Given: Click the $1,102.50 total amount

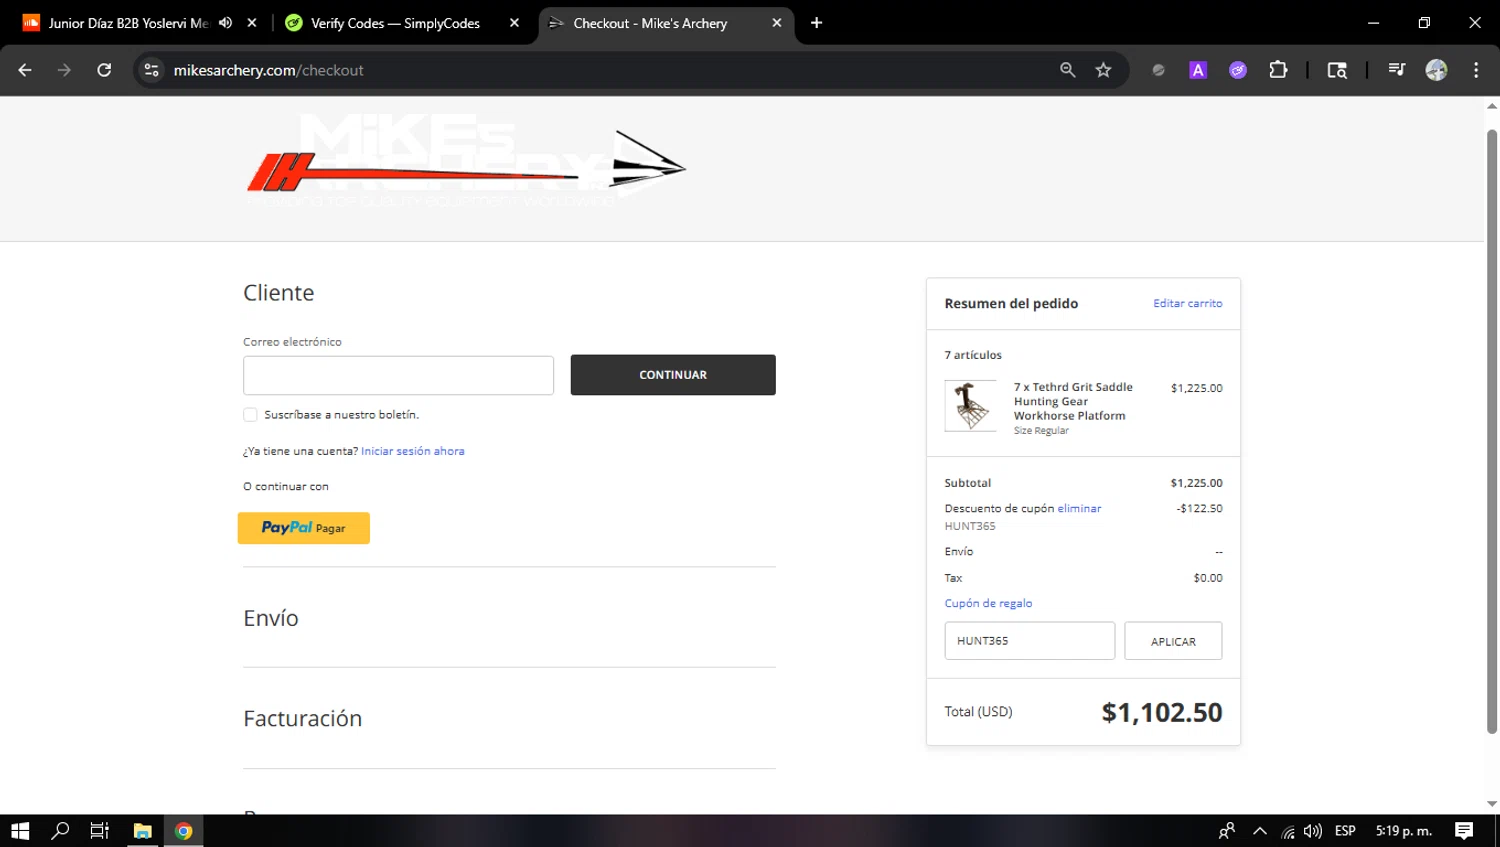Looking at the screenshot, I should pyautogui.click(x=1162, y=712).
